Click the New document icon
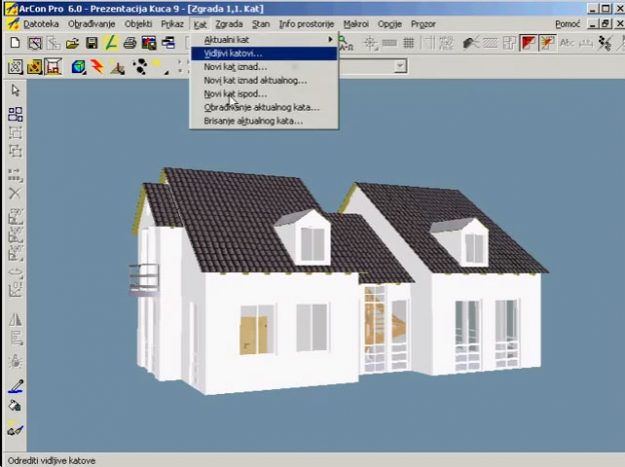 [15, 43]
